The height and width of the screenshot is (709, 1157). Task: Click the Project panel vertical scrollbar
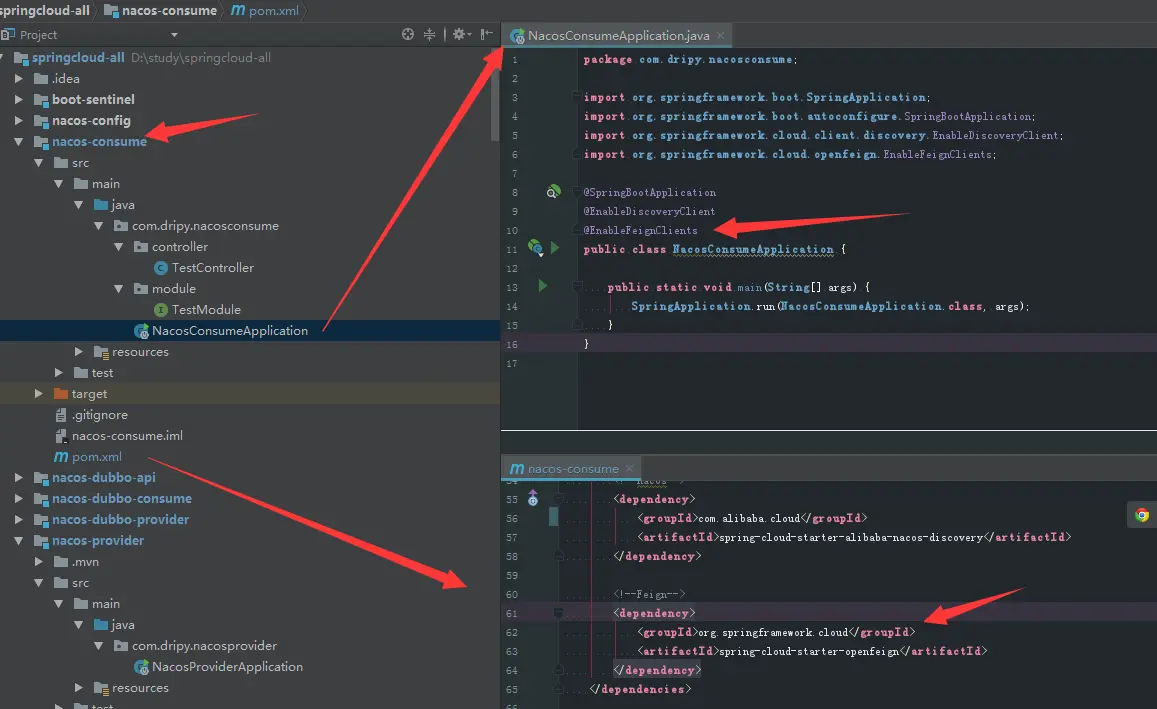[495, 96]
